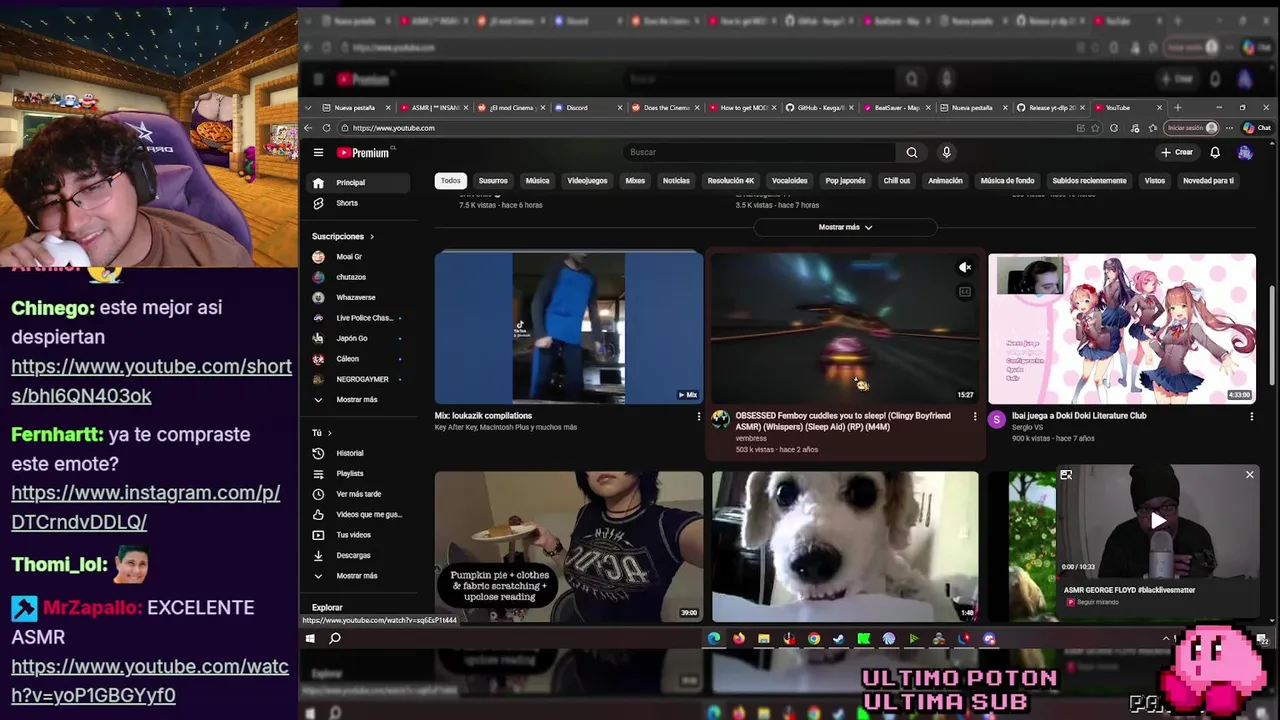Open the Japón Go subscription

[x=359, y=338]
